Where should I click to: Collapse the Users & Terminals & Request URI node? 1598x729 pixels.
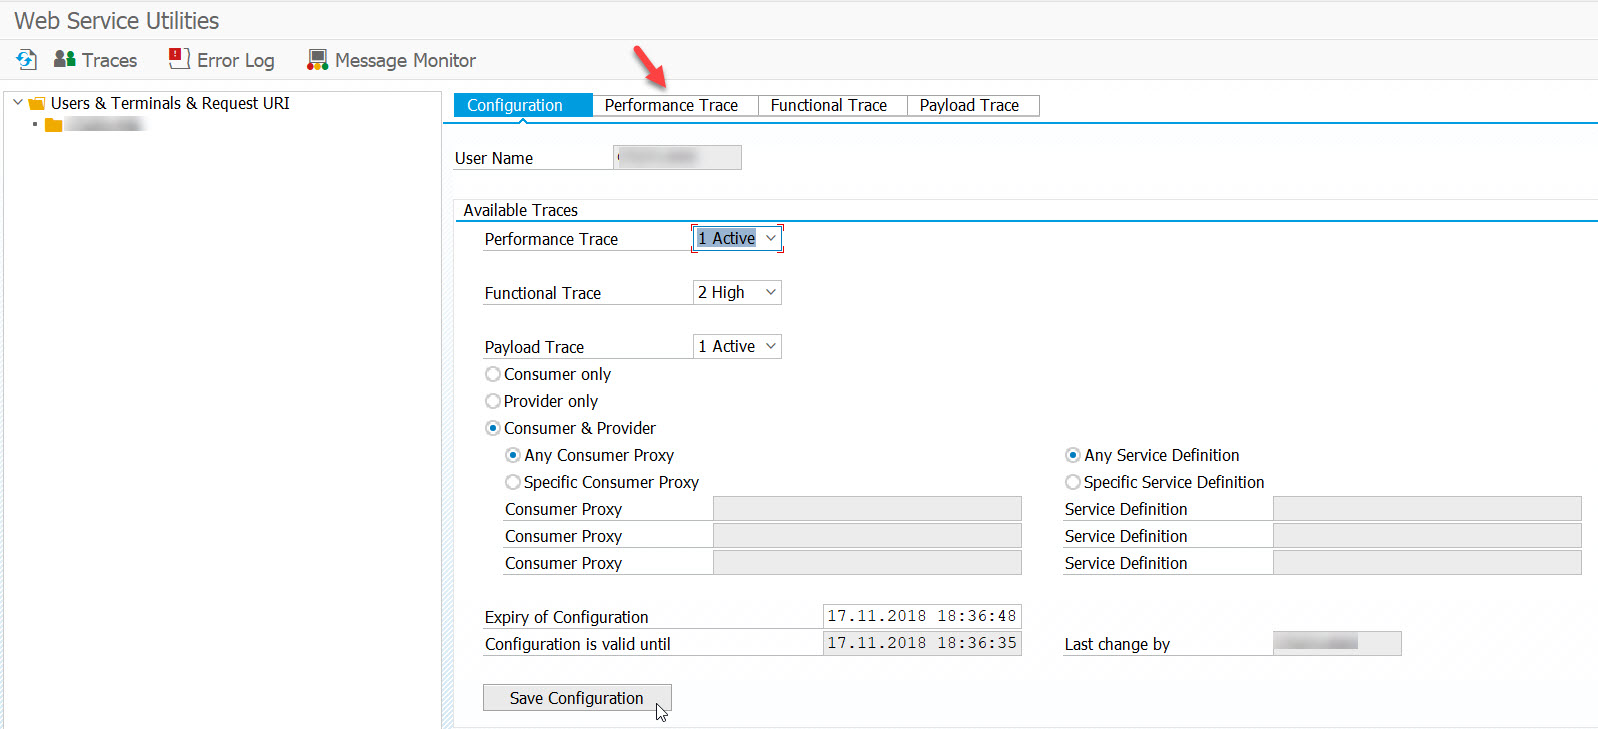[x=17, y=103]
